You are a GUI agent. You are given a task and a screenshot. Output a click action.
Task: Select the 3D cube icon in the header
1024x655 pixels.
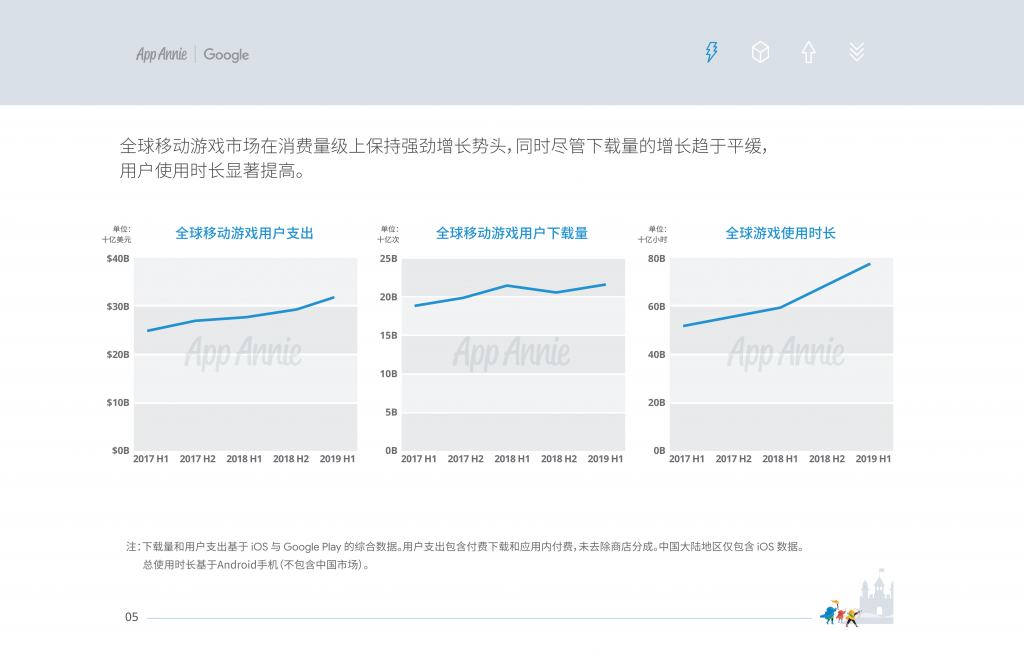pyautogui.click(x=760, y=51)
